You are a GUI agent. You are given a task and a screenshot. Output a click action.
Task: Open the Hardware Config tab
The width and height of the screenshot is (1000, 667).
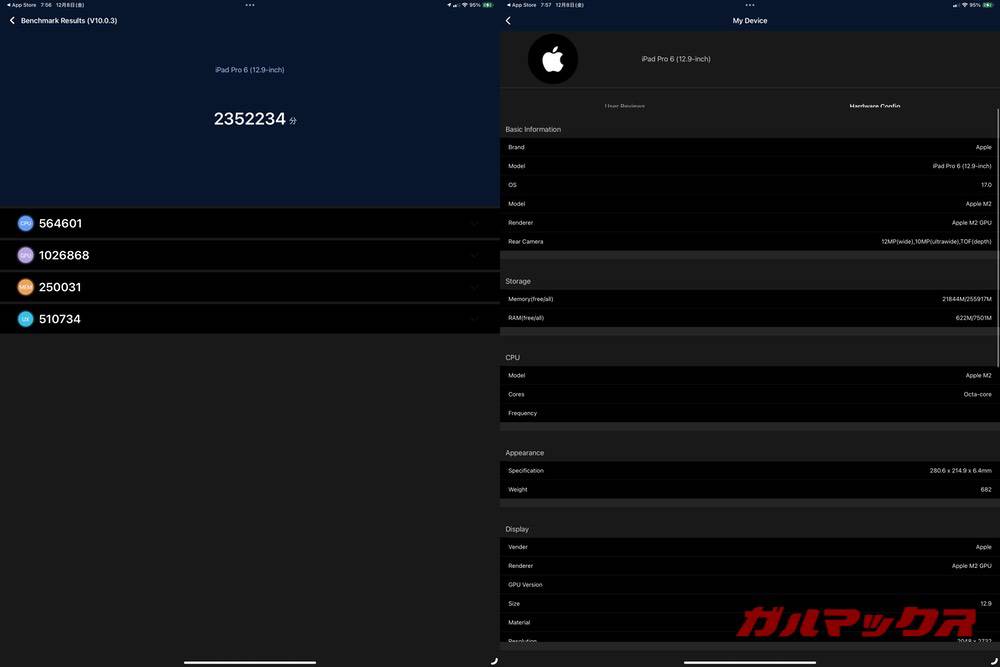[873, 105]
